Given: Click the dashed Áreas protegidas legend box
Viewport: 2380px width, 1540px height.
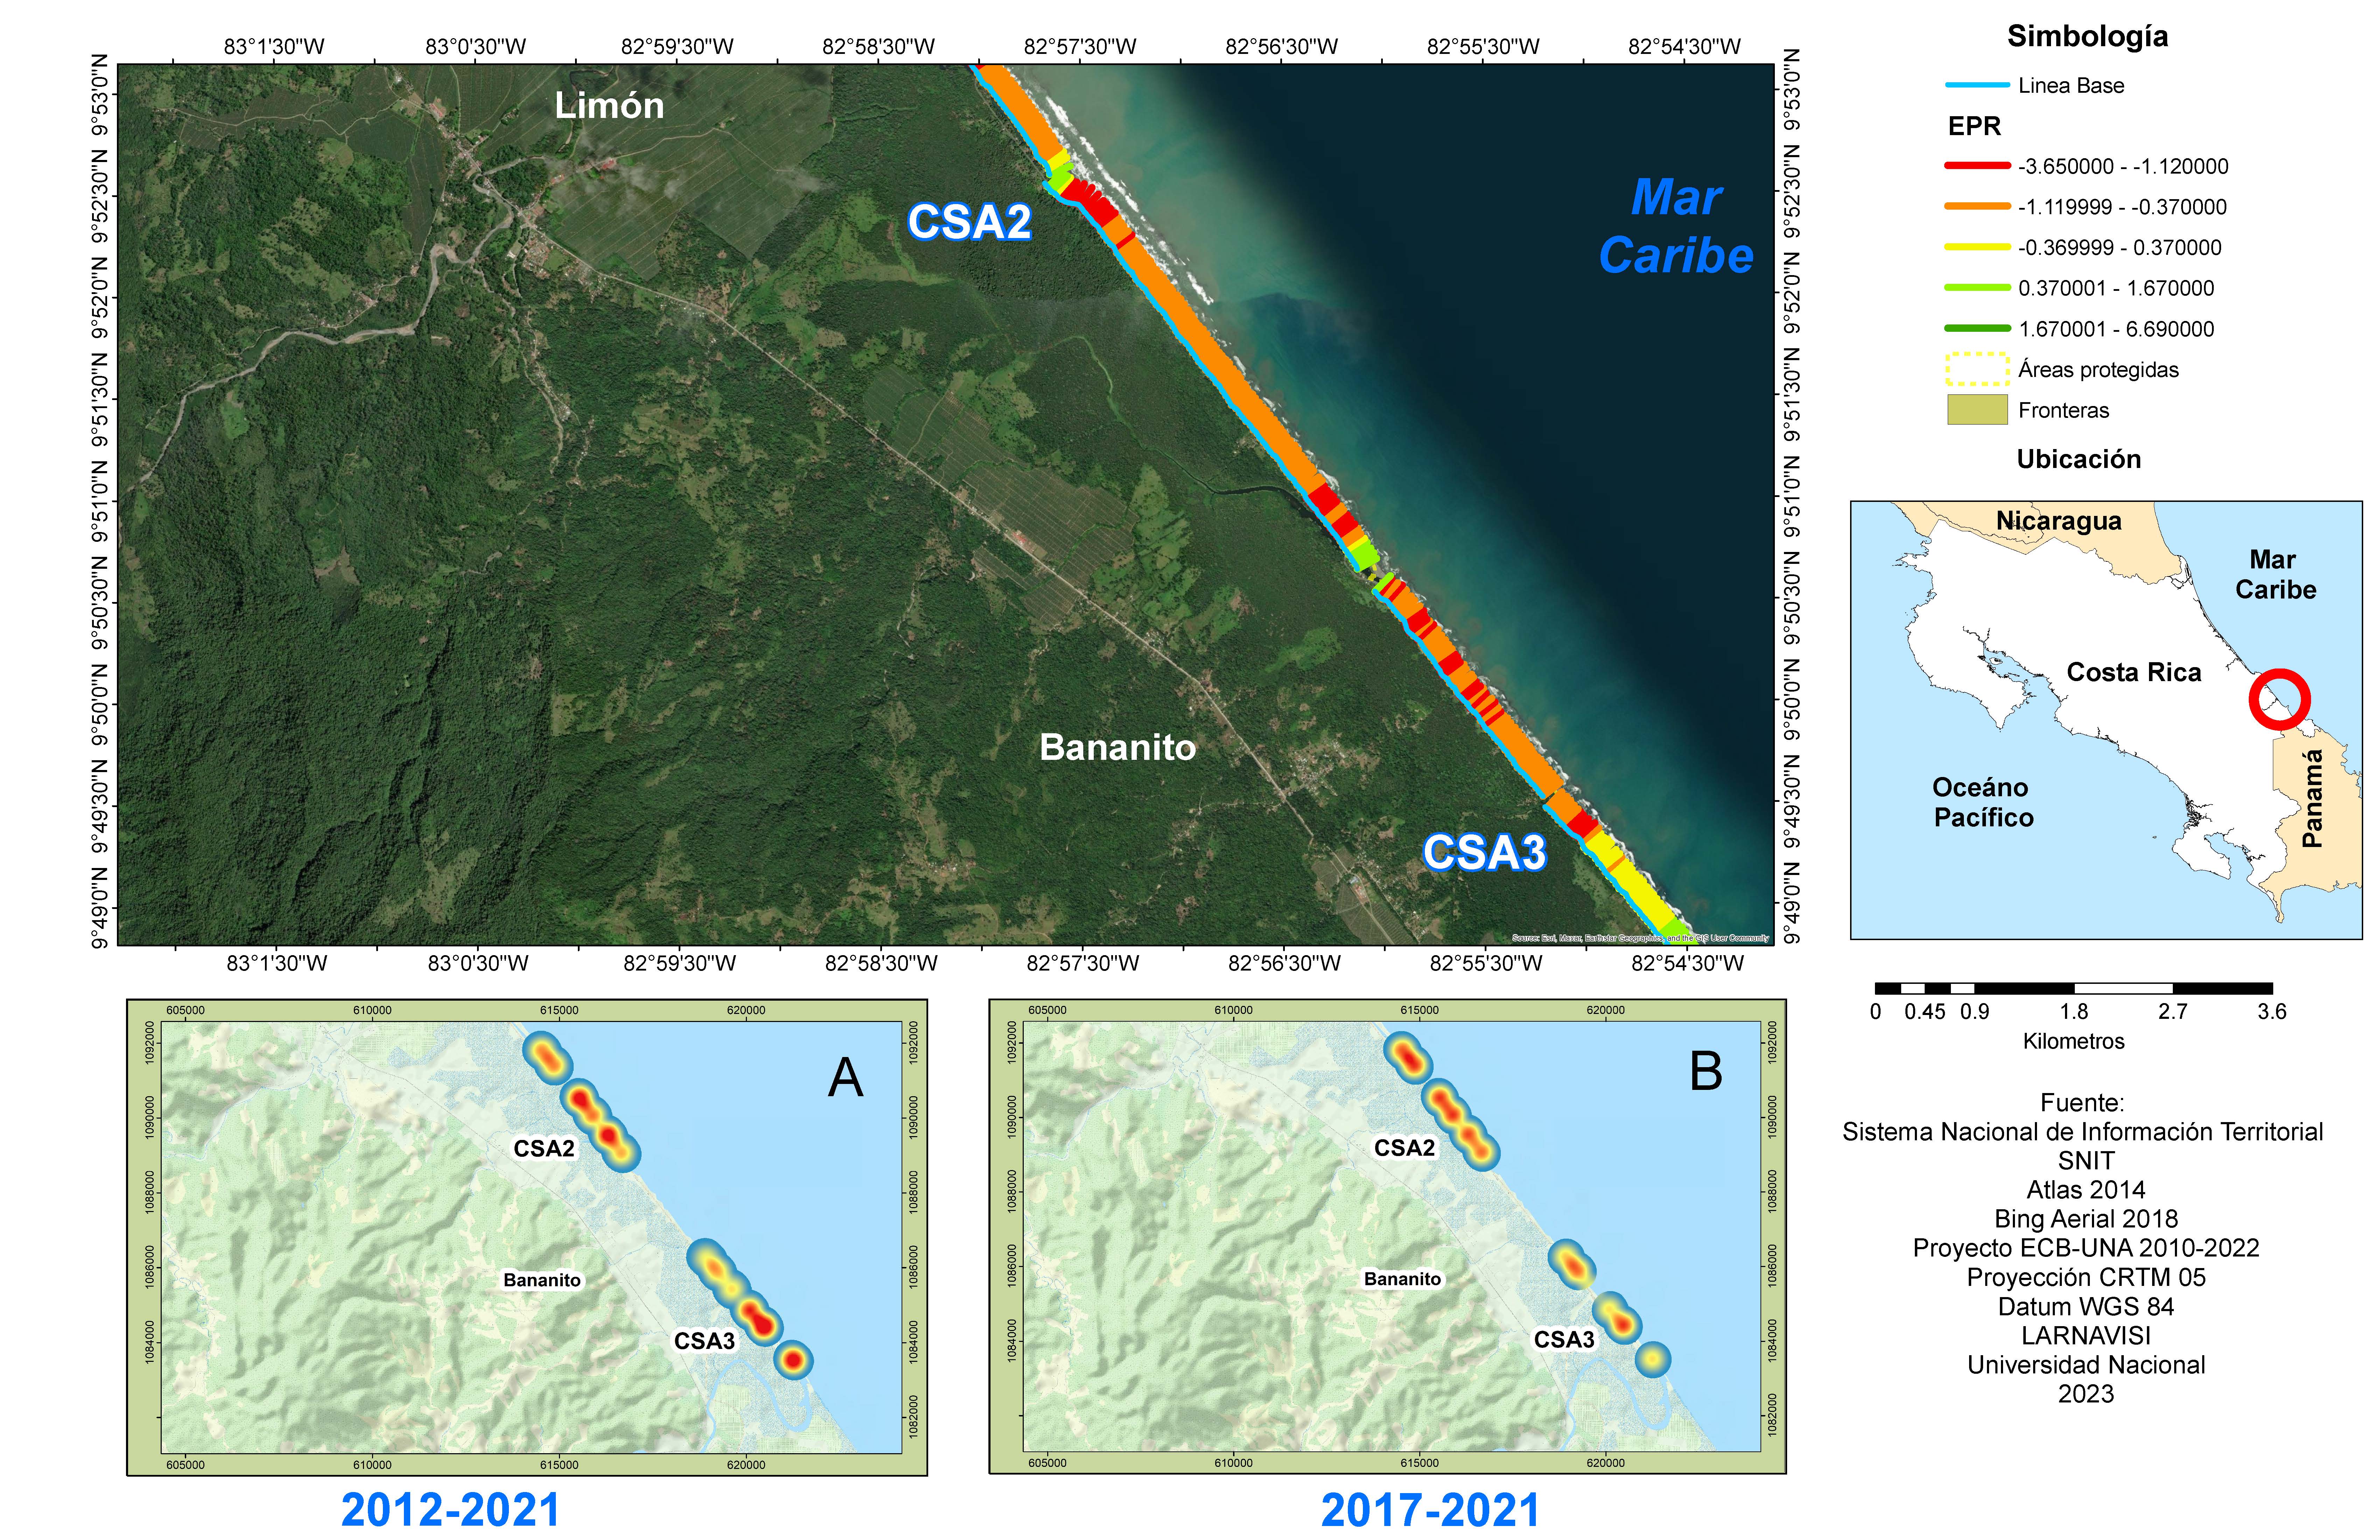Looking at the screenshot, I should (1977, 369).
